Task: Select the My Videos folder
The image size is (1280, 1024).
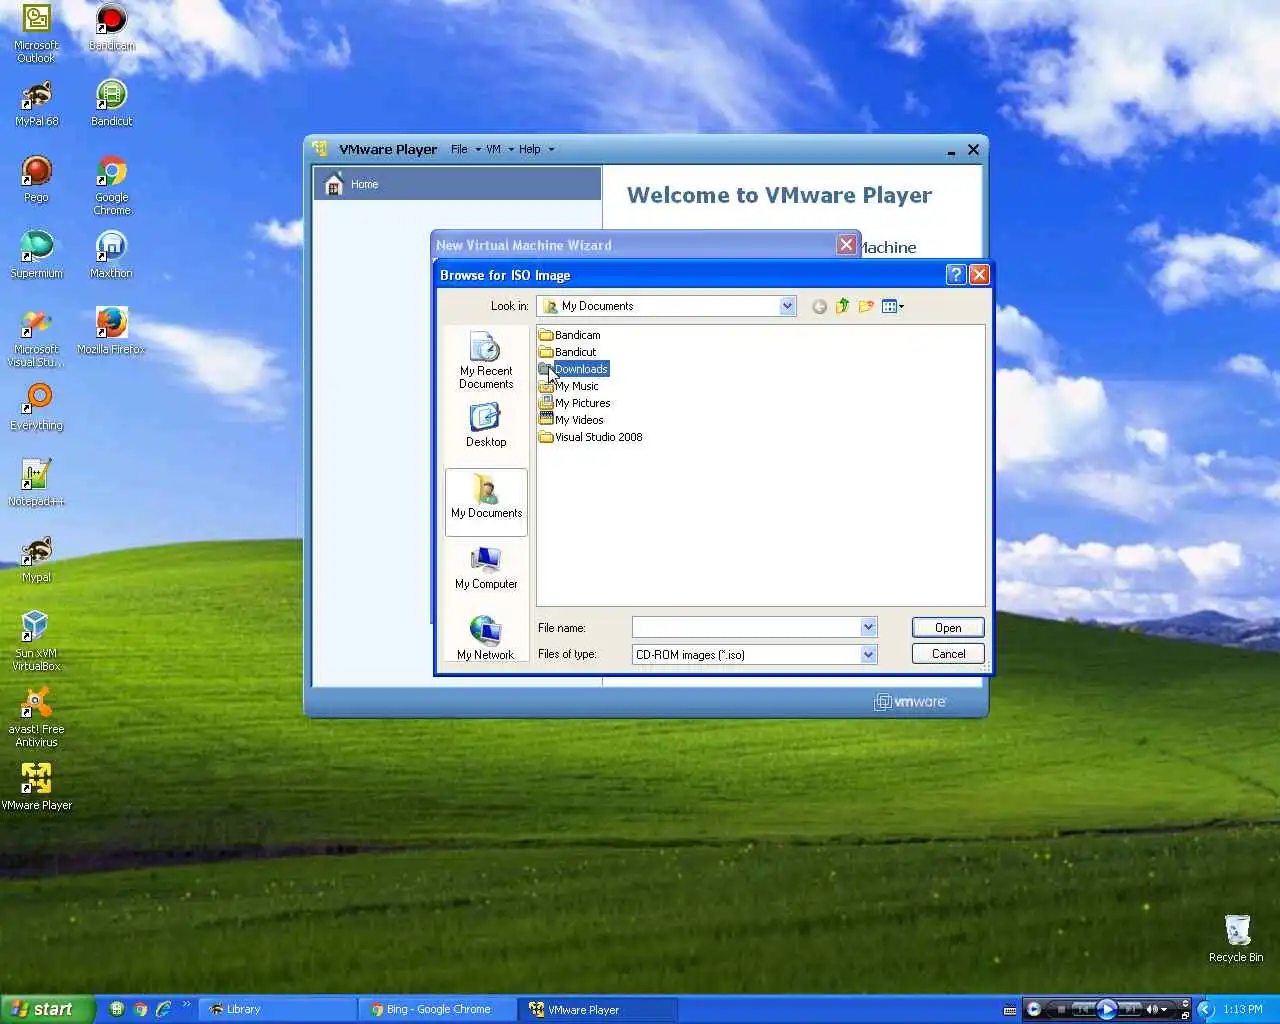Action: (571, 420)
